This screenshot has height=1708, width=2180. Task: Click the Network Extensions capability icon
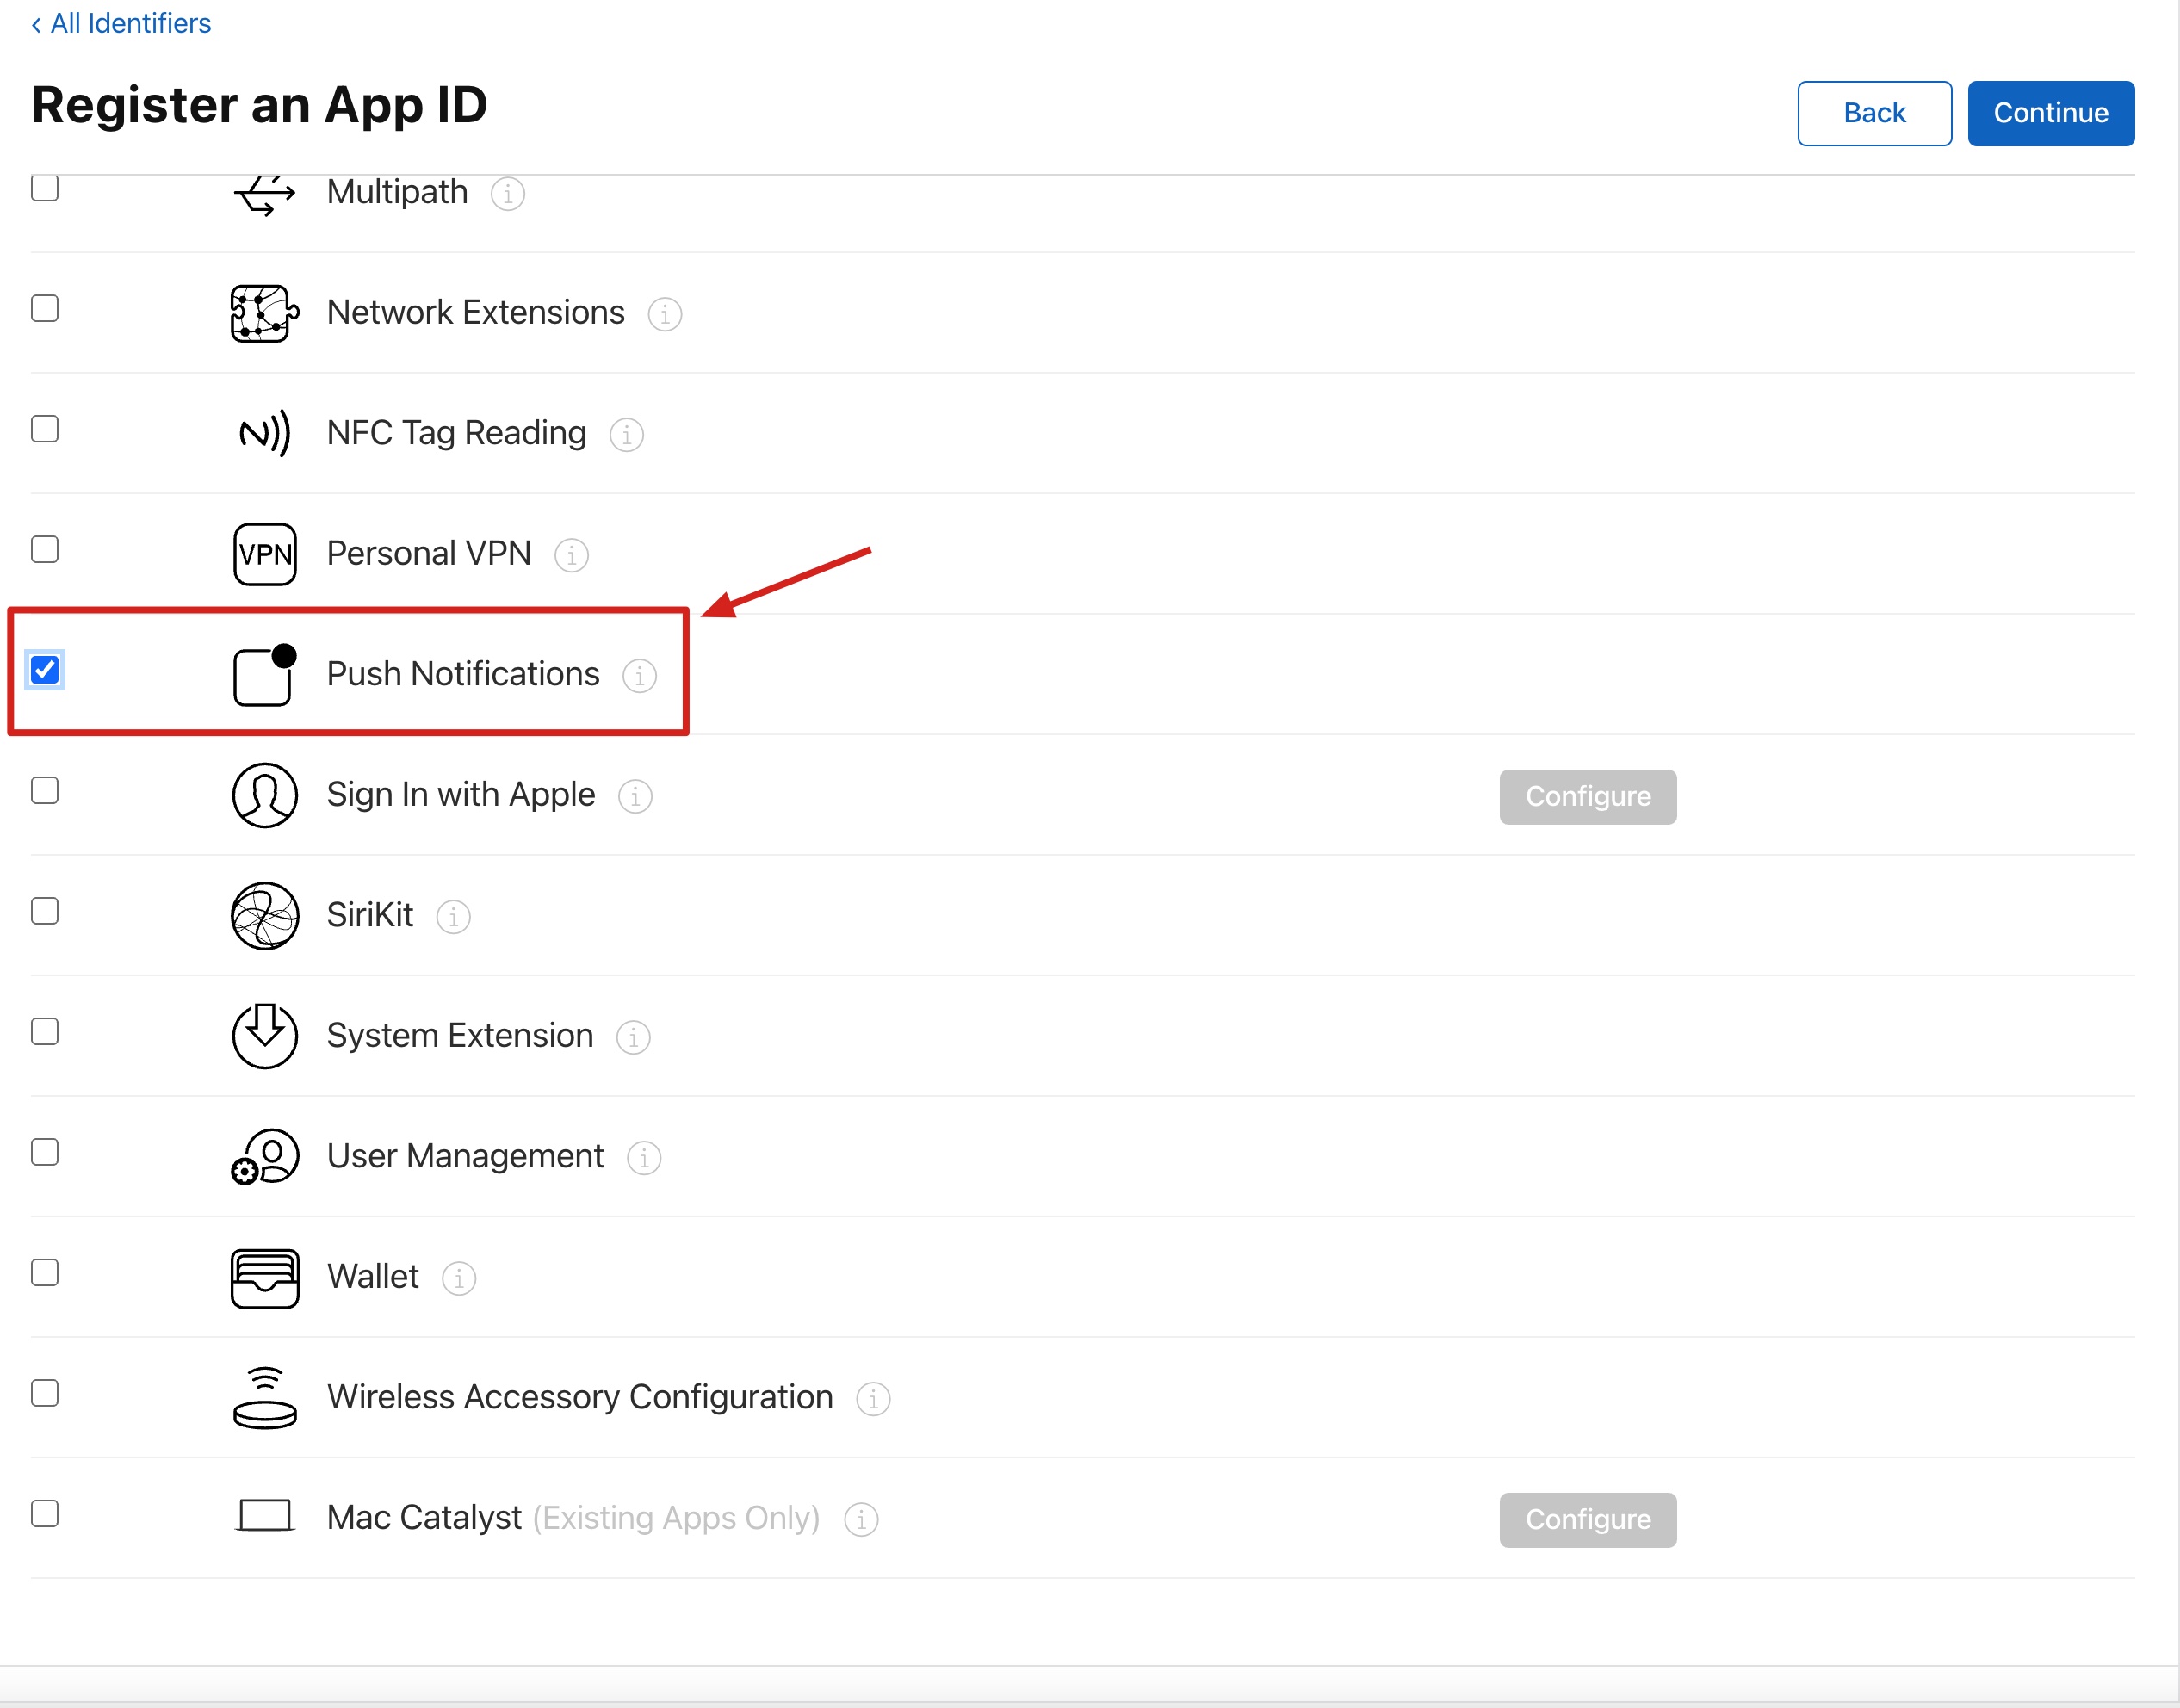coord(264,313)
